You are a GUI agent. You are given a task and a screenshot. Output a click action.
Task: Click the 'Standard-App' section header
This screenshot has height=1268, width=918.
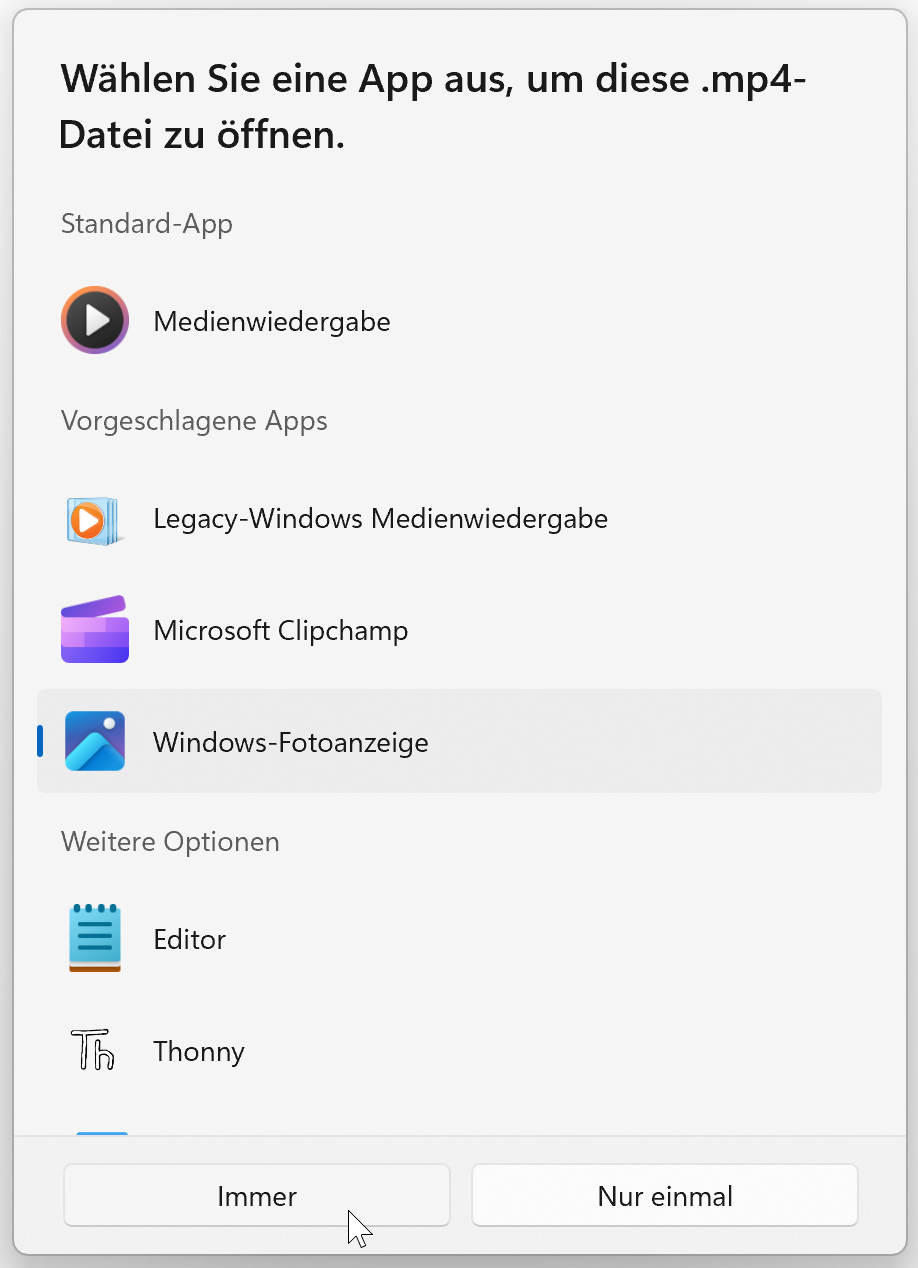(146, 223)
